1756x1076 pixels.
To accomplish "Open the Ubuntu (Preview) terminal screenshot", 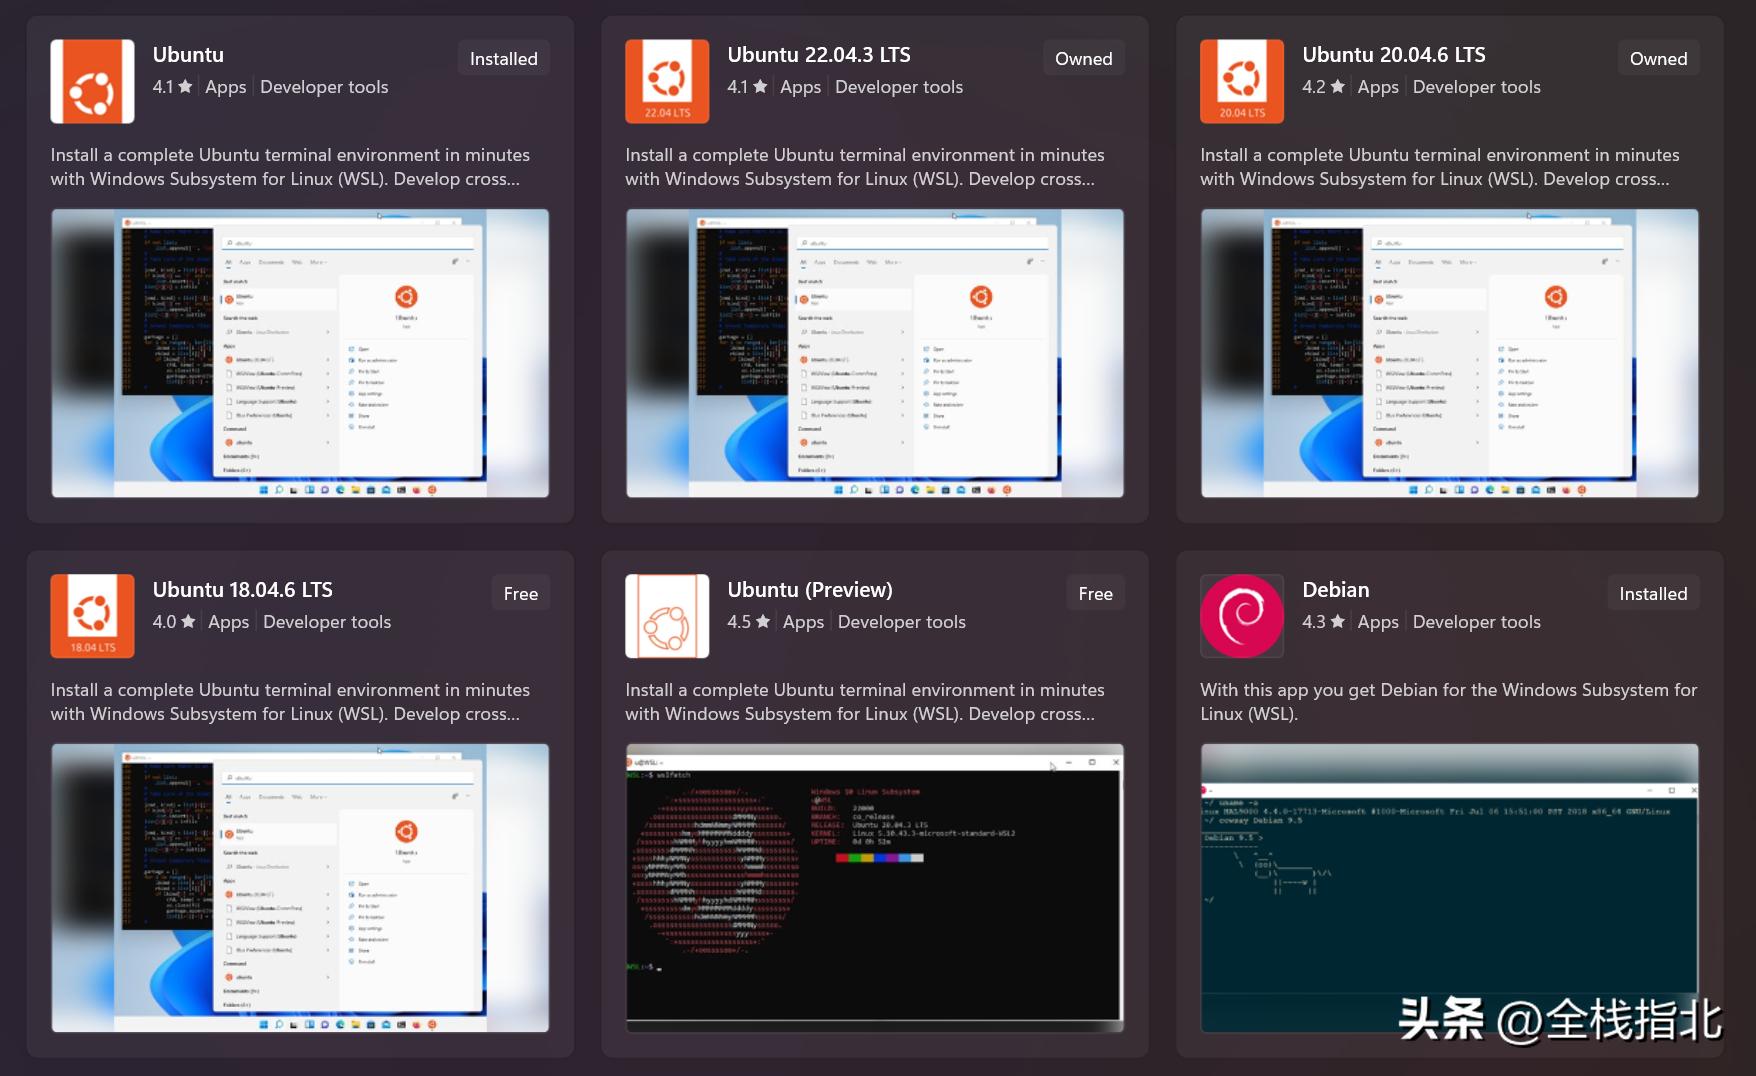I will click(875, 888).
